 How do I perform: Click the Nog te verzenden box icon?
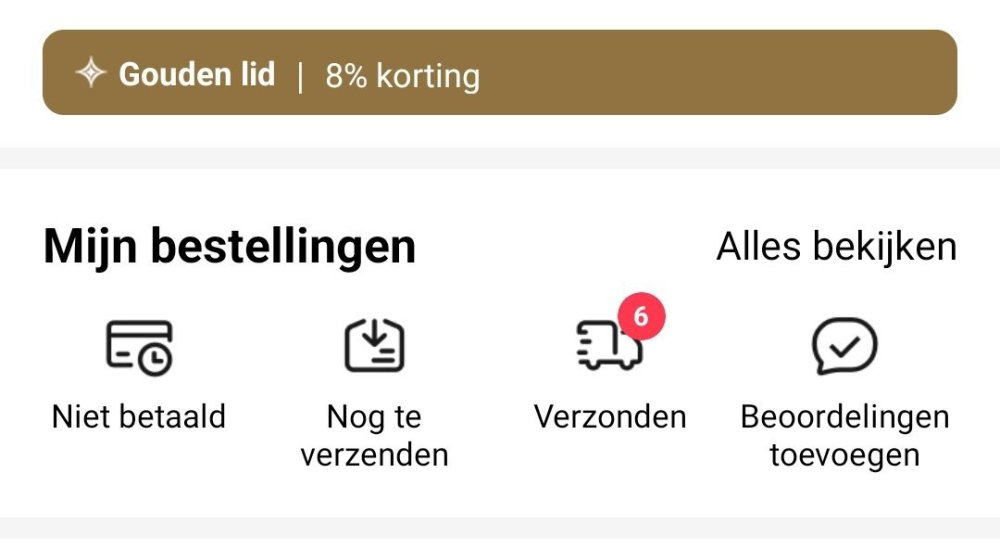374,346
